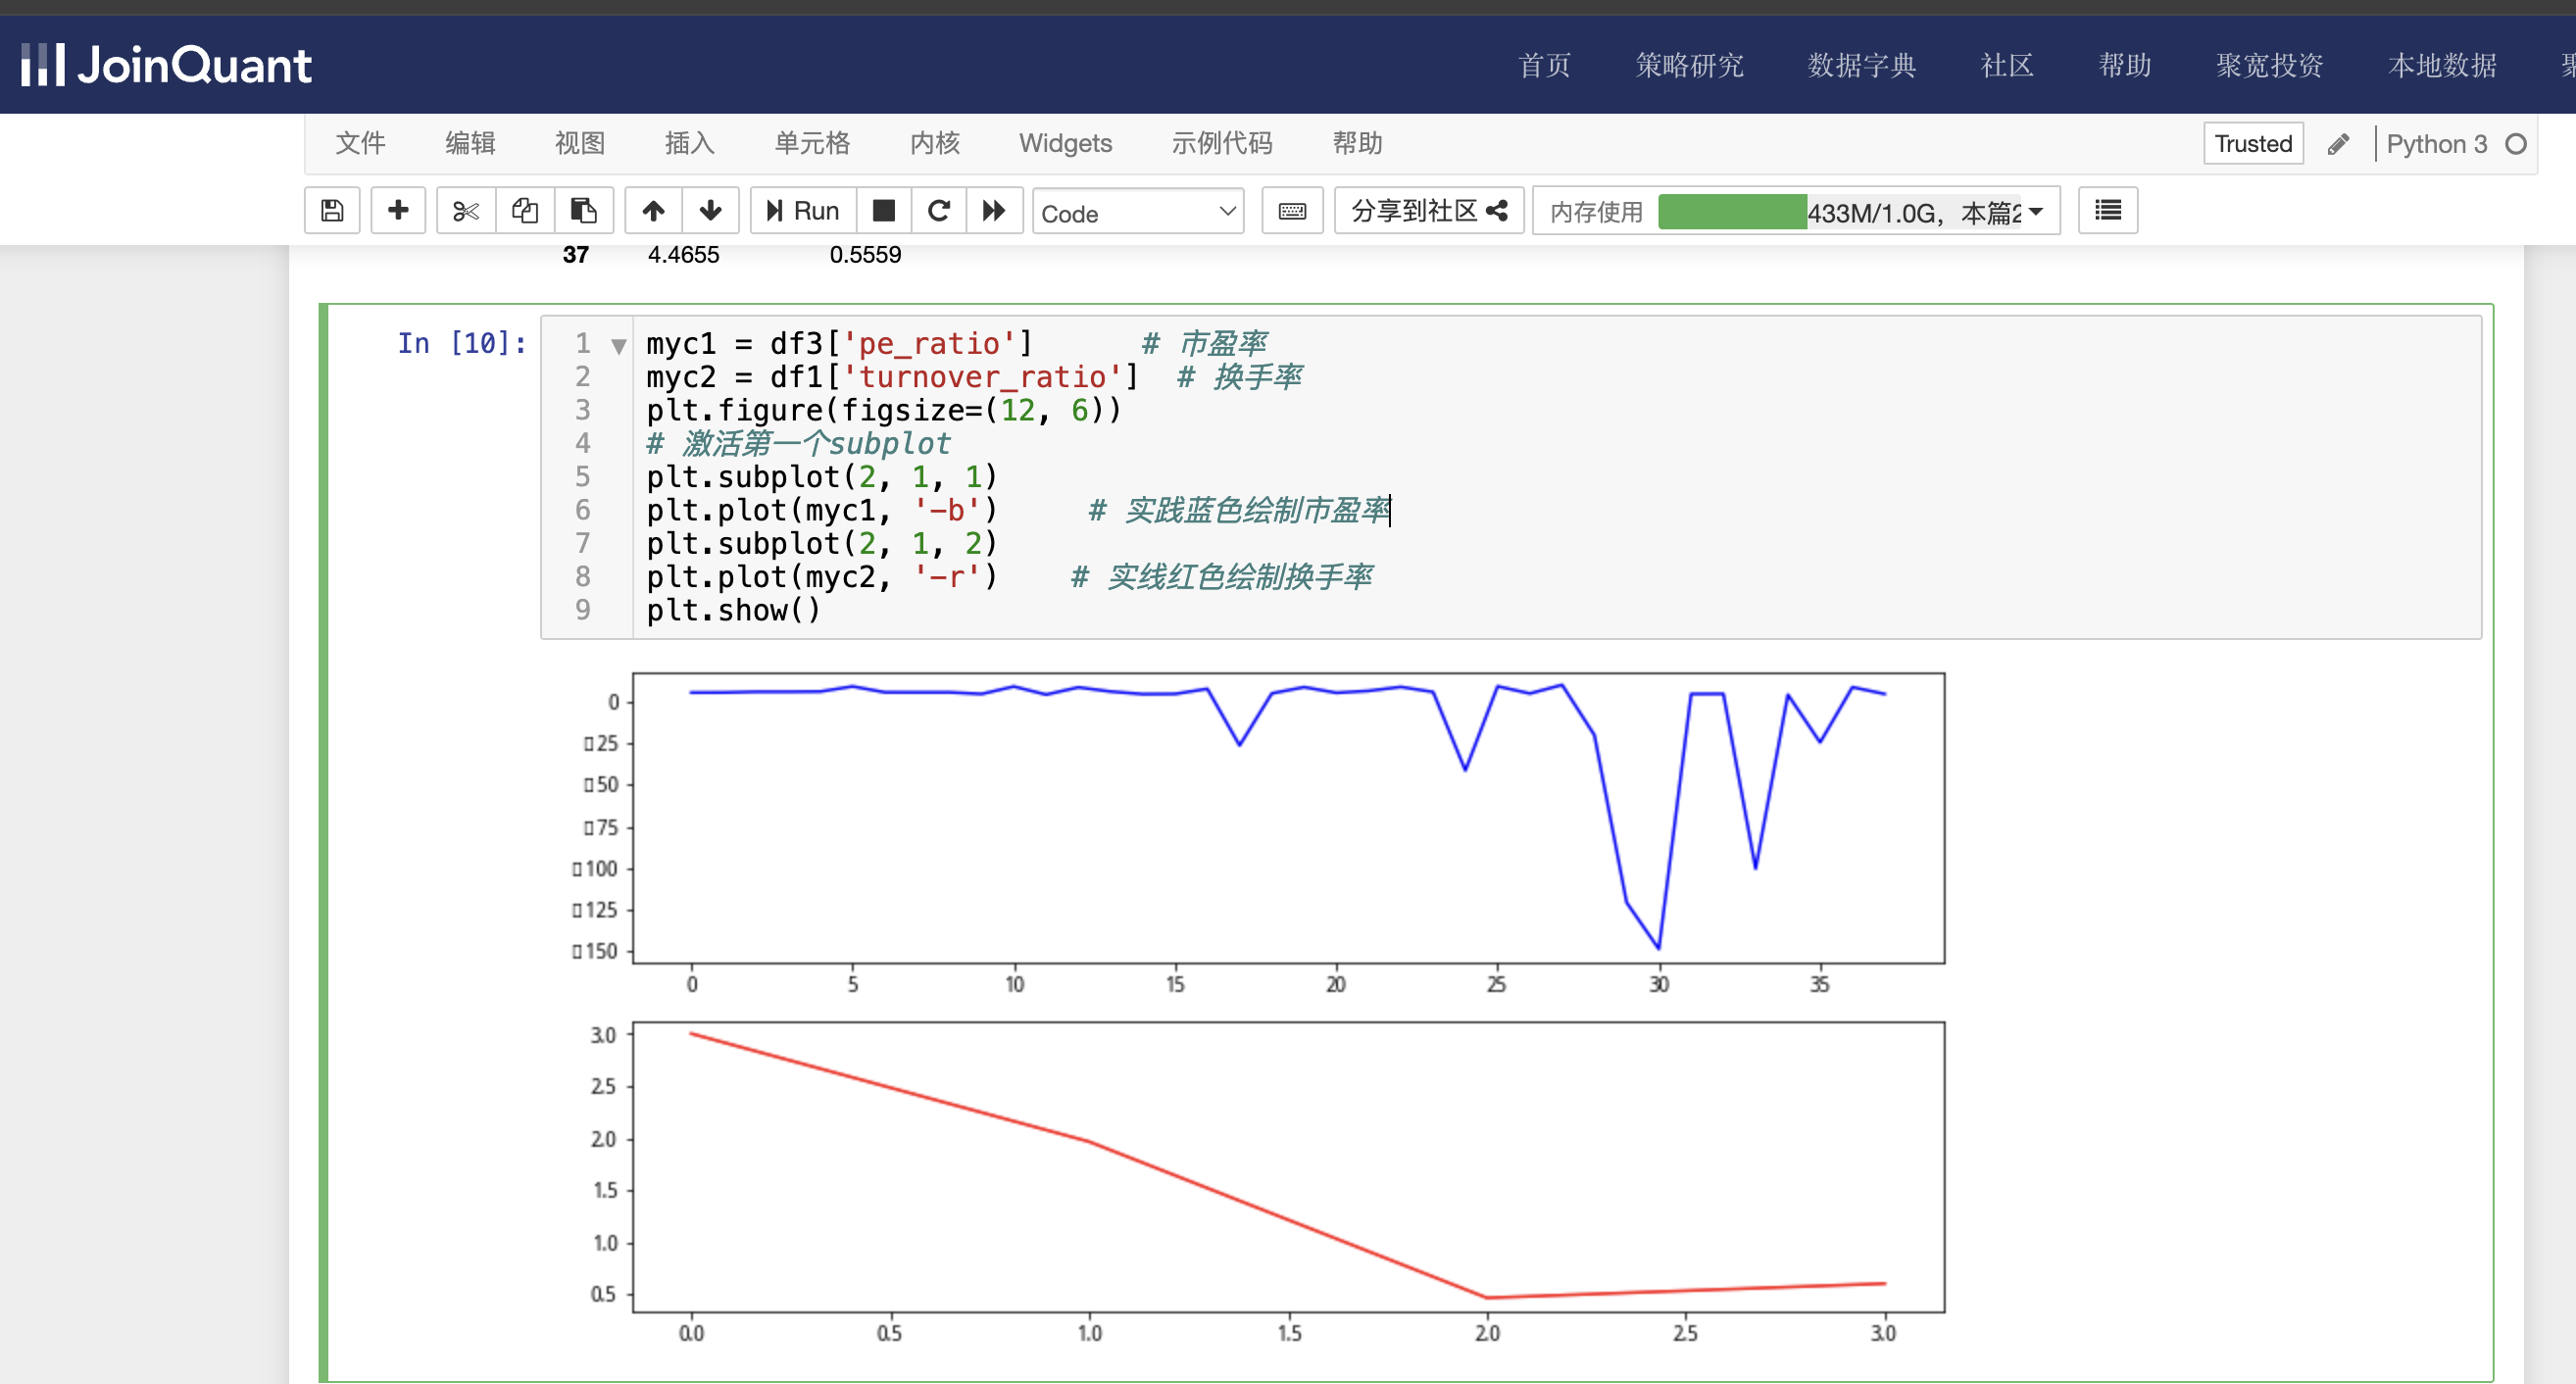Open 本地数据 in top navigation
The width and height of the screenshot is (2576, 1384).
point(2442,65)
